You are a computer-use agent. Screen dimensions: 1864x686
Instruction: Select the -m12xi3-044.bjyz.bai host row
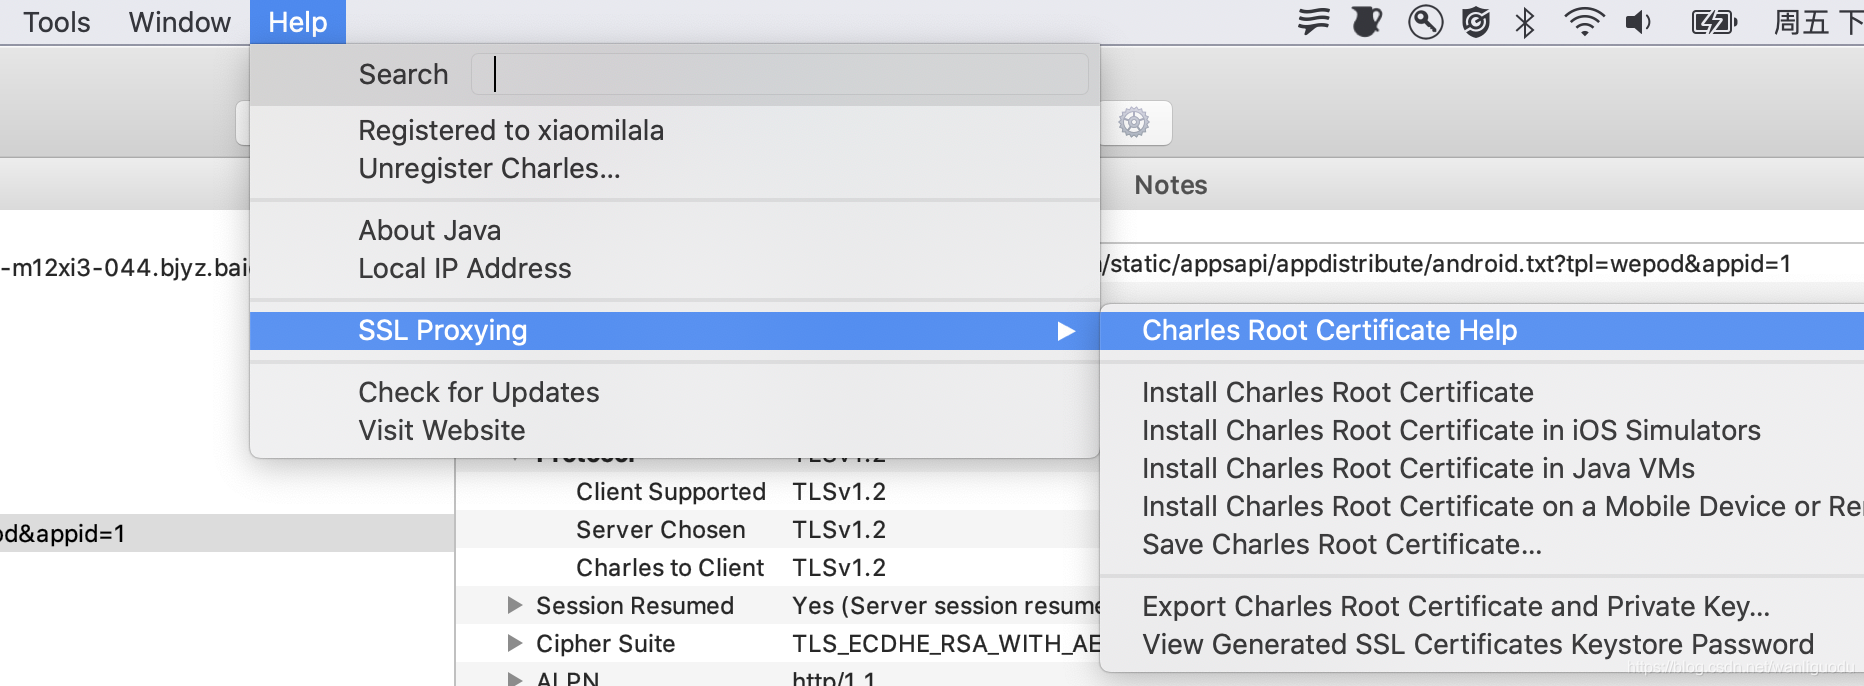(124, 268)
